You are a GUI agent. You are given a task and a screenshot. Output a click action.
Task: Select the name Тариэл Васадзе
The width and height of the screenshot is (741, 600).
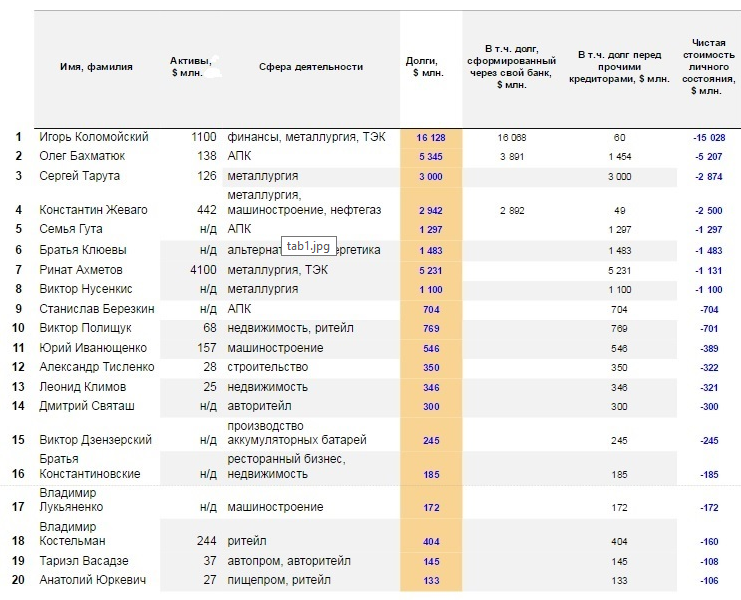(84, 561)
